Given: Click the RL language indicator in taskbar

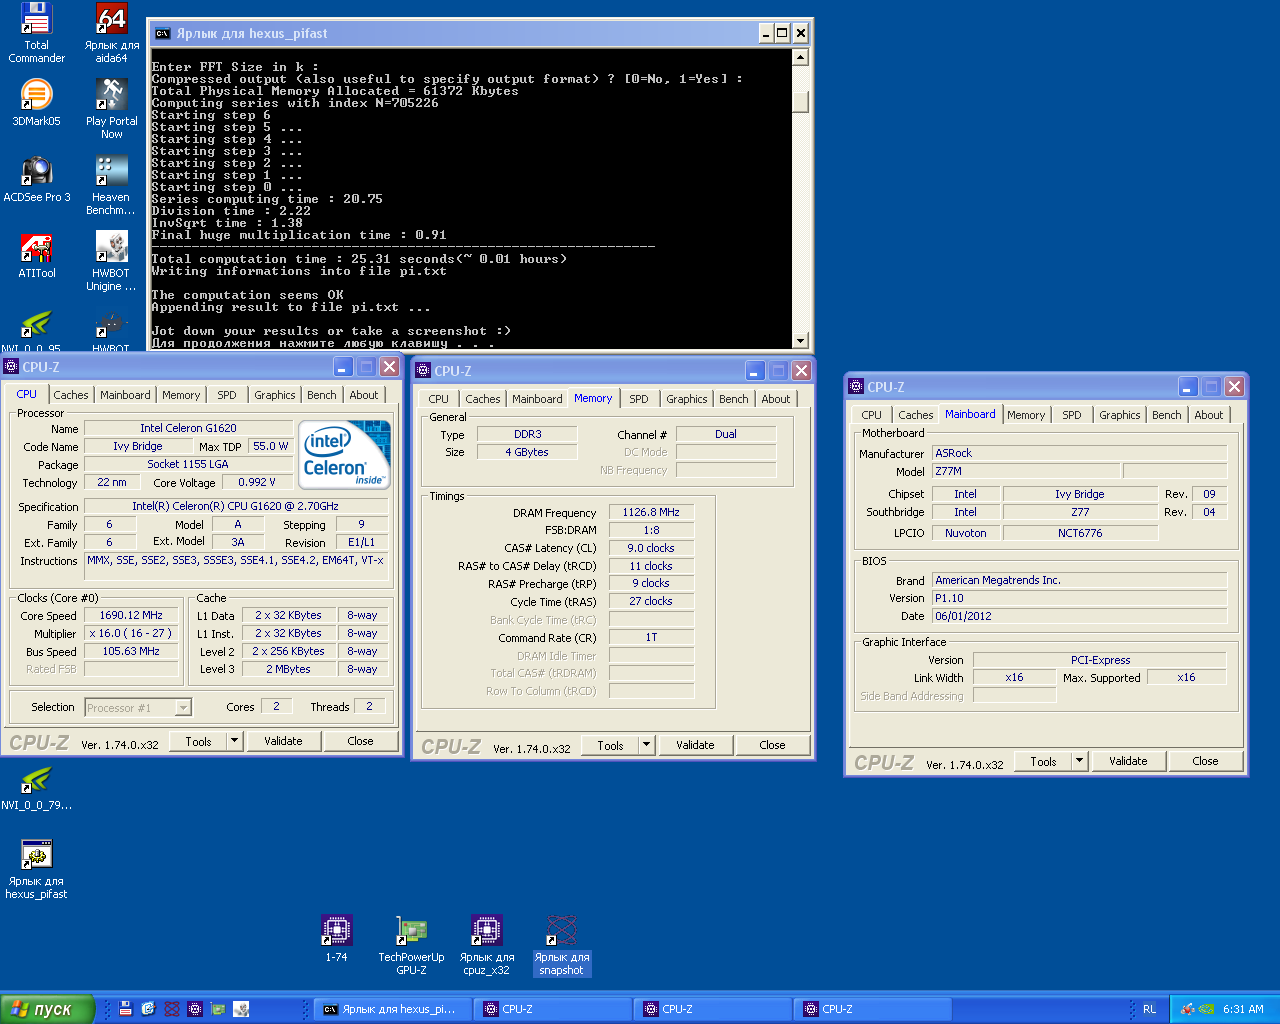Looking at the screenshot, I should click(1149, 1009).
